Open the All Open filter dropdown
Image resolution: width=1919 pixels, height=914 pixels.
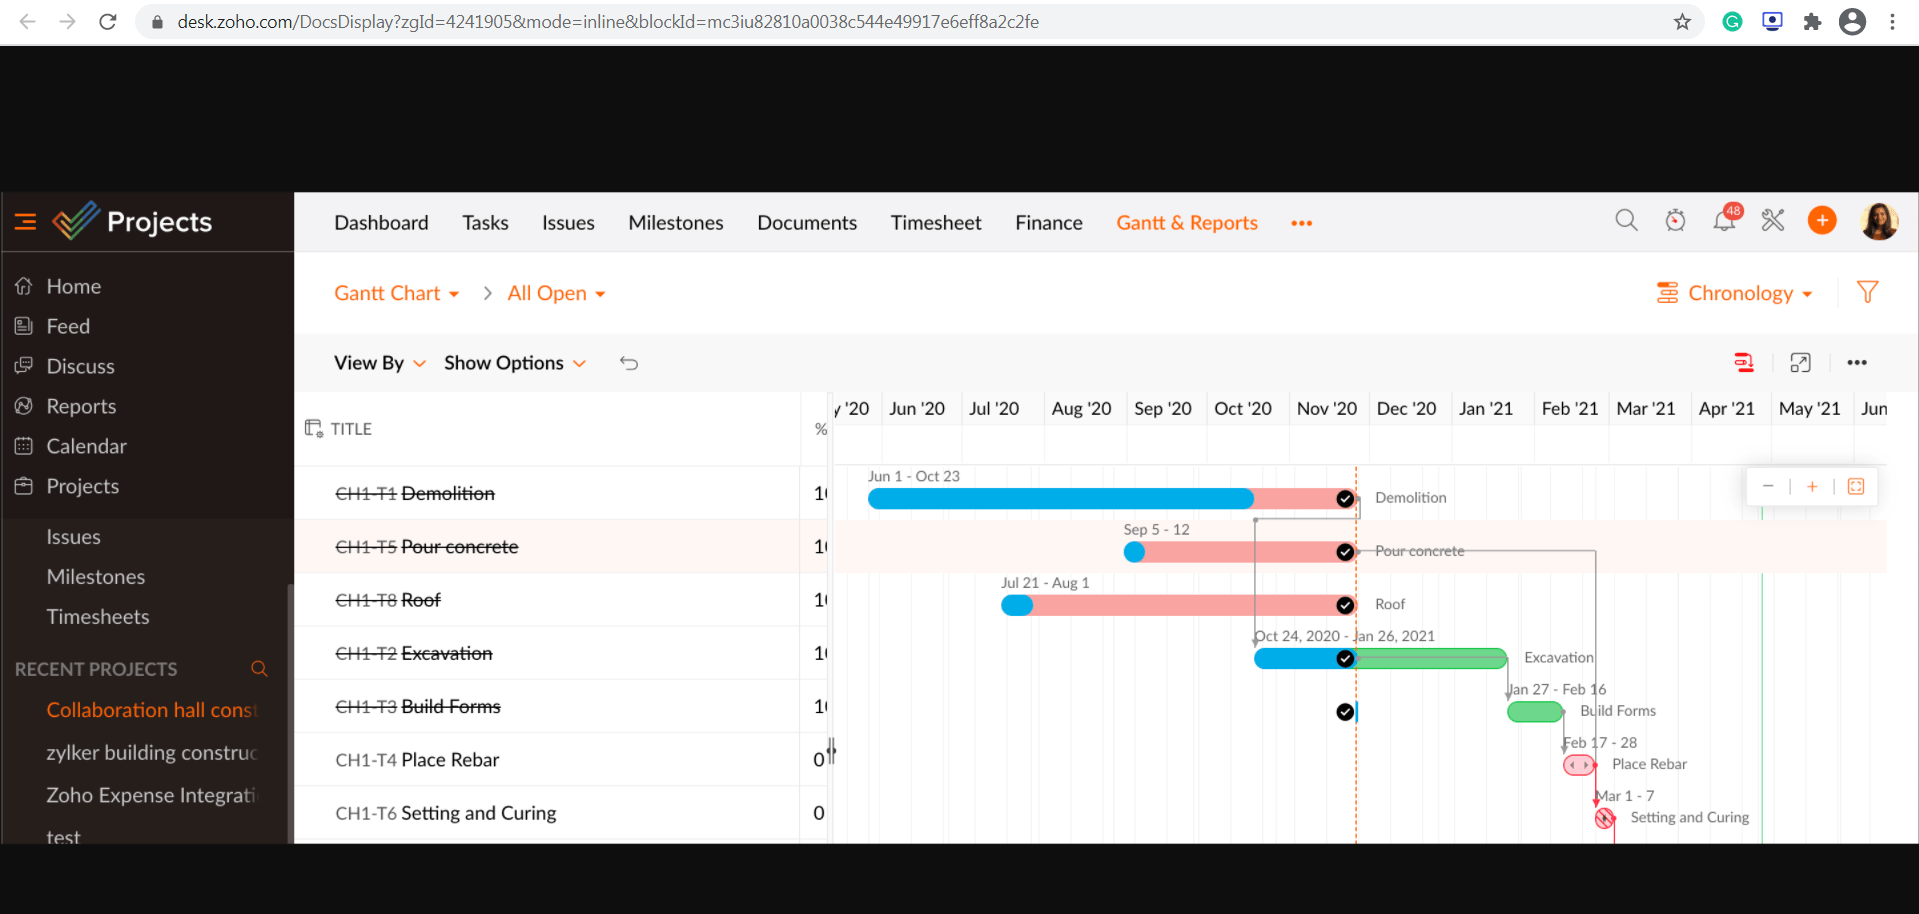click(556, 293)
